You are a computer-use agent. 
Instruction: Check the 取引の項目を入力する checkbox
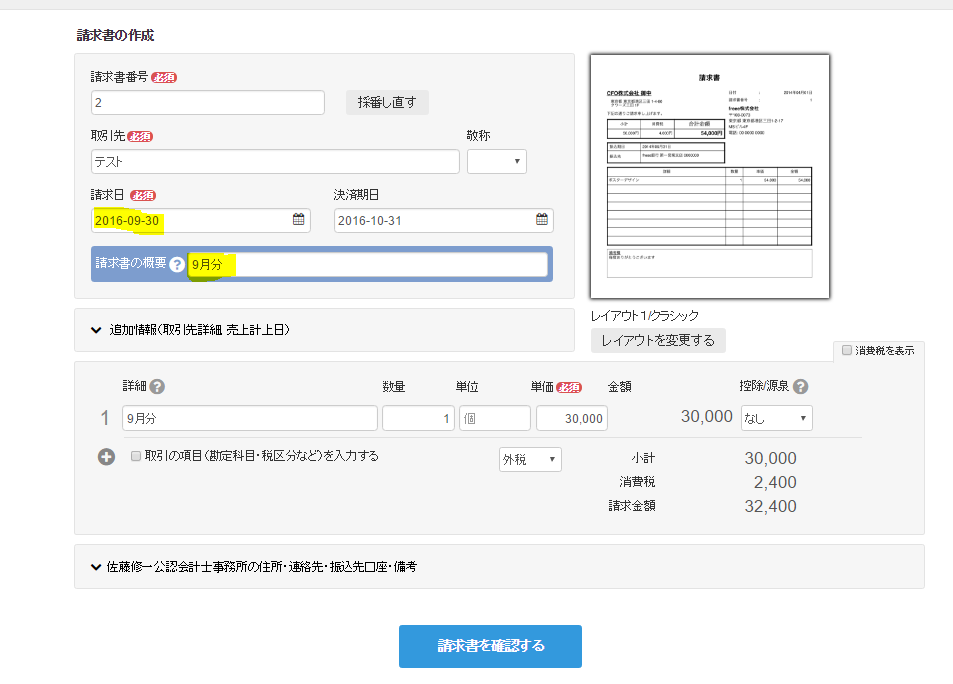pos(137,456)
